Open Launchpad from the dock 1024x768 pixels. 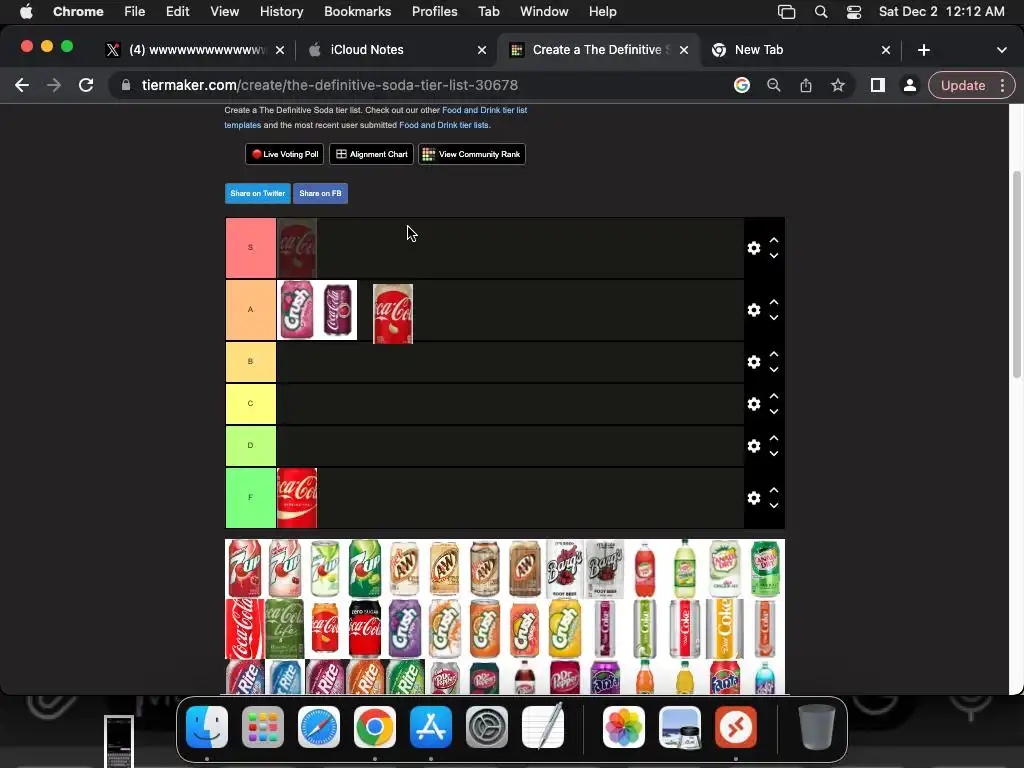tap(263, 727)
